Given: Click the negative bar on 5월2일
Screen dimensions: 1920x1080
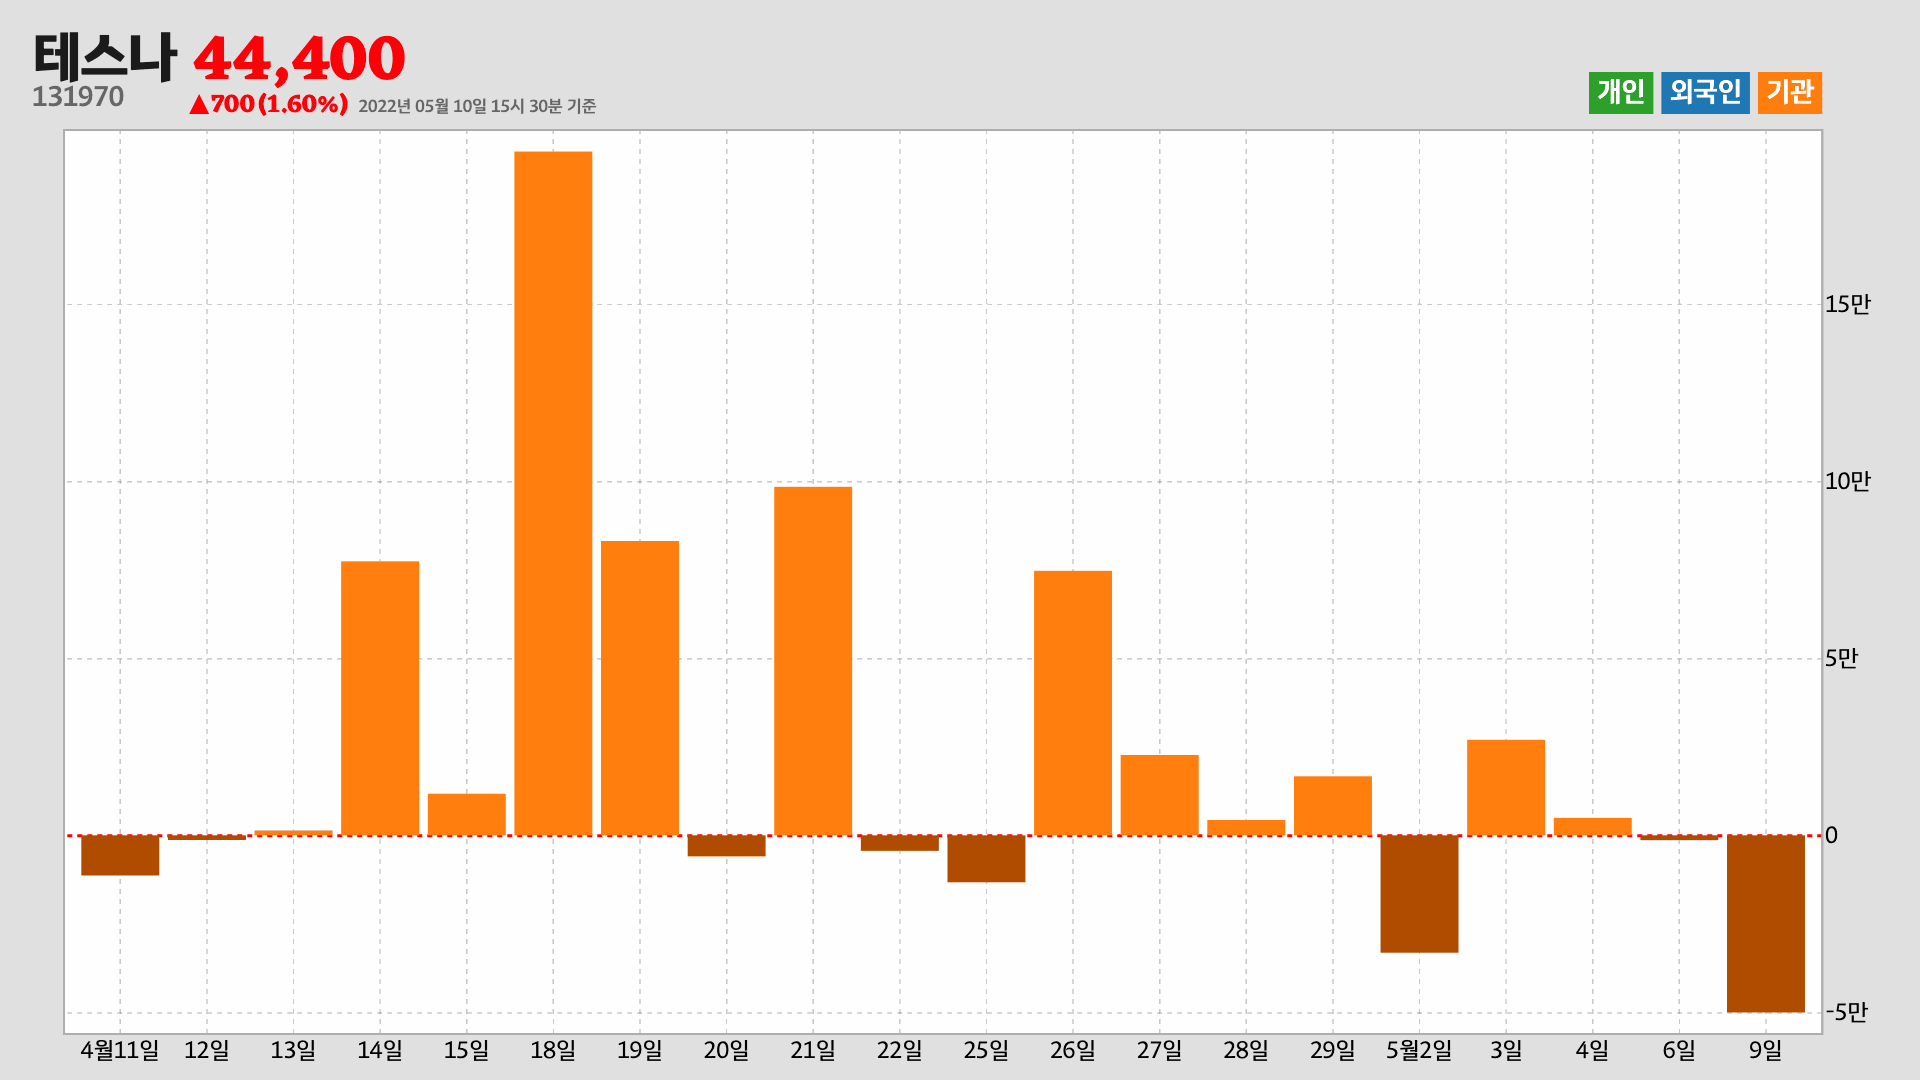Looking at the screenshot, I should click(1419, 894).
